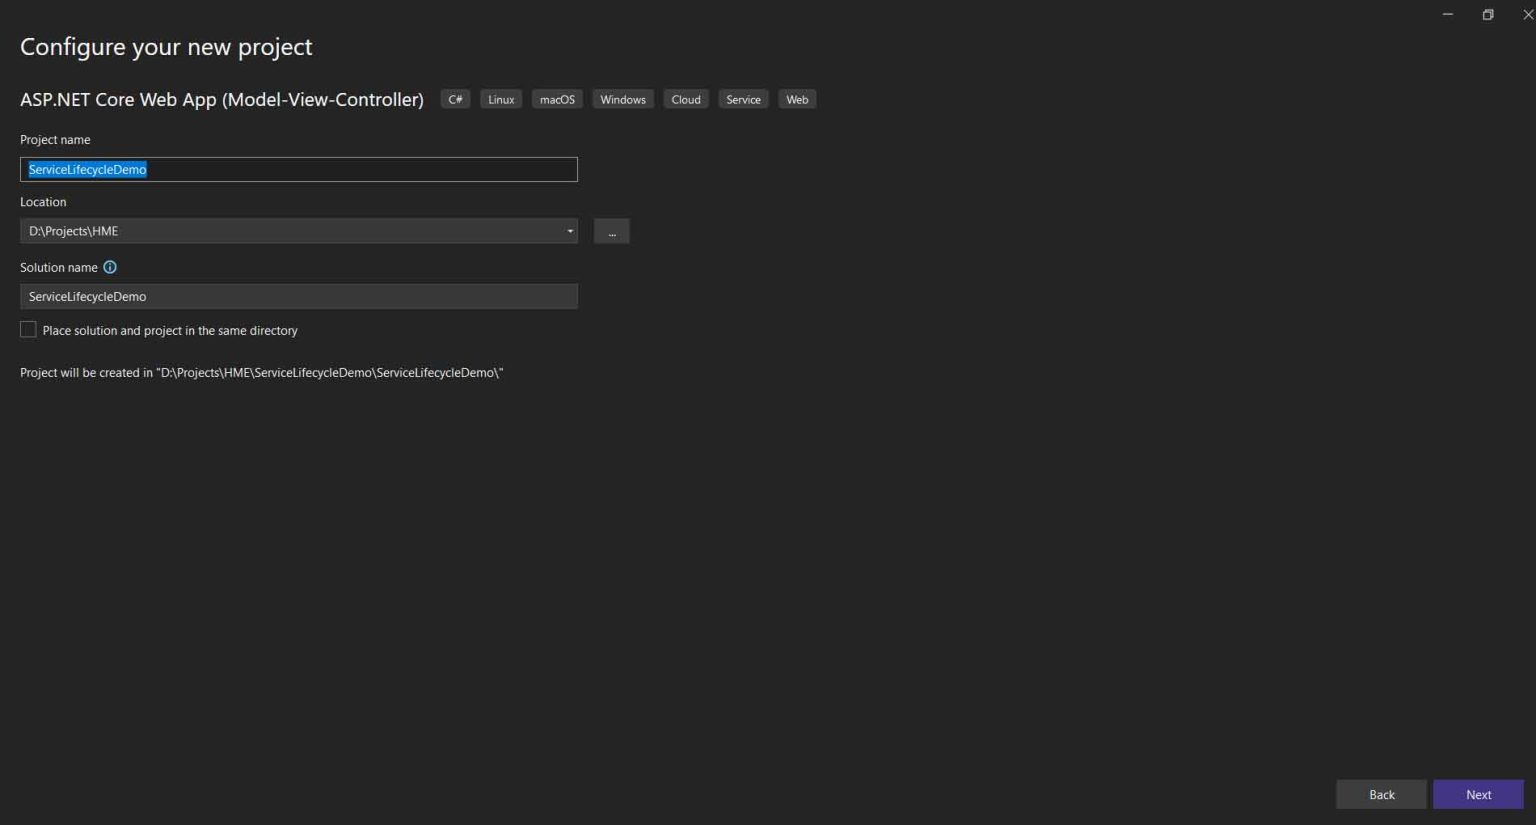Click the C# language tag
The height and width of the screenshot is (825, 1536).
tap(455, 98)
